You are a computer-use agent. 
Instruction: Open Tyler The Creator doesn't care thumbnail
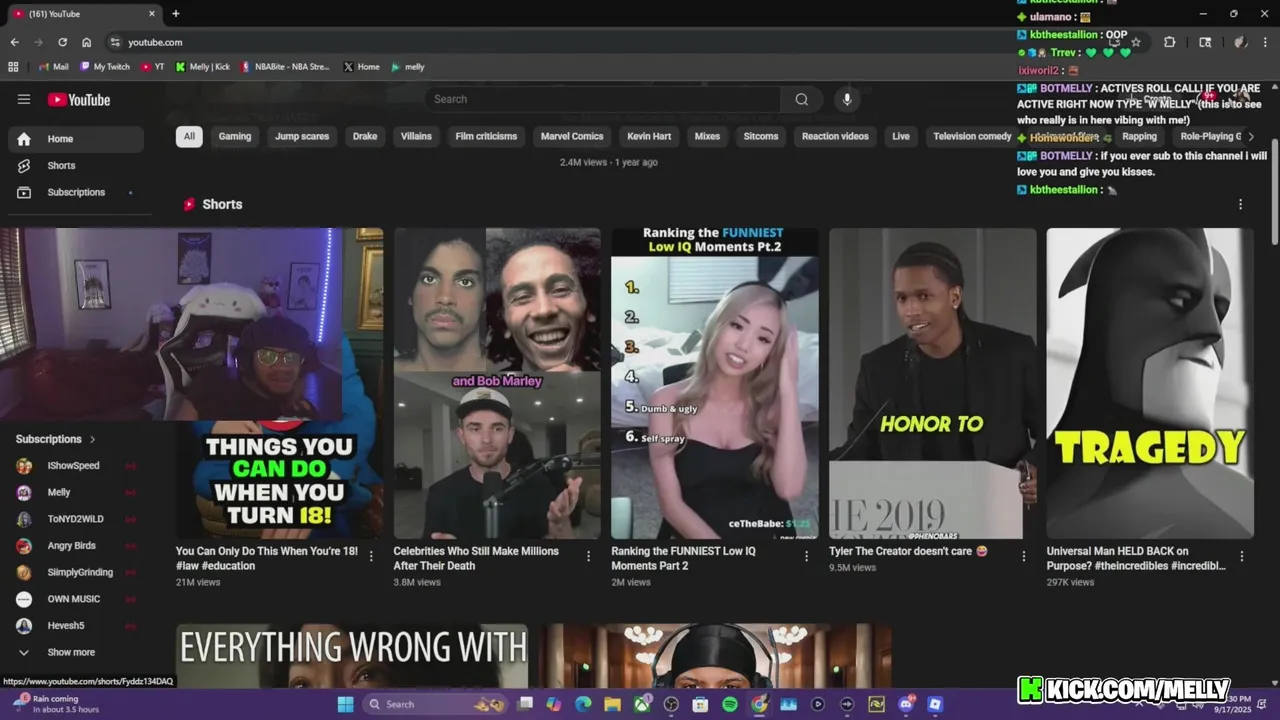[x=932, y=383]
